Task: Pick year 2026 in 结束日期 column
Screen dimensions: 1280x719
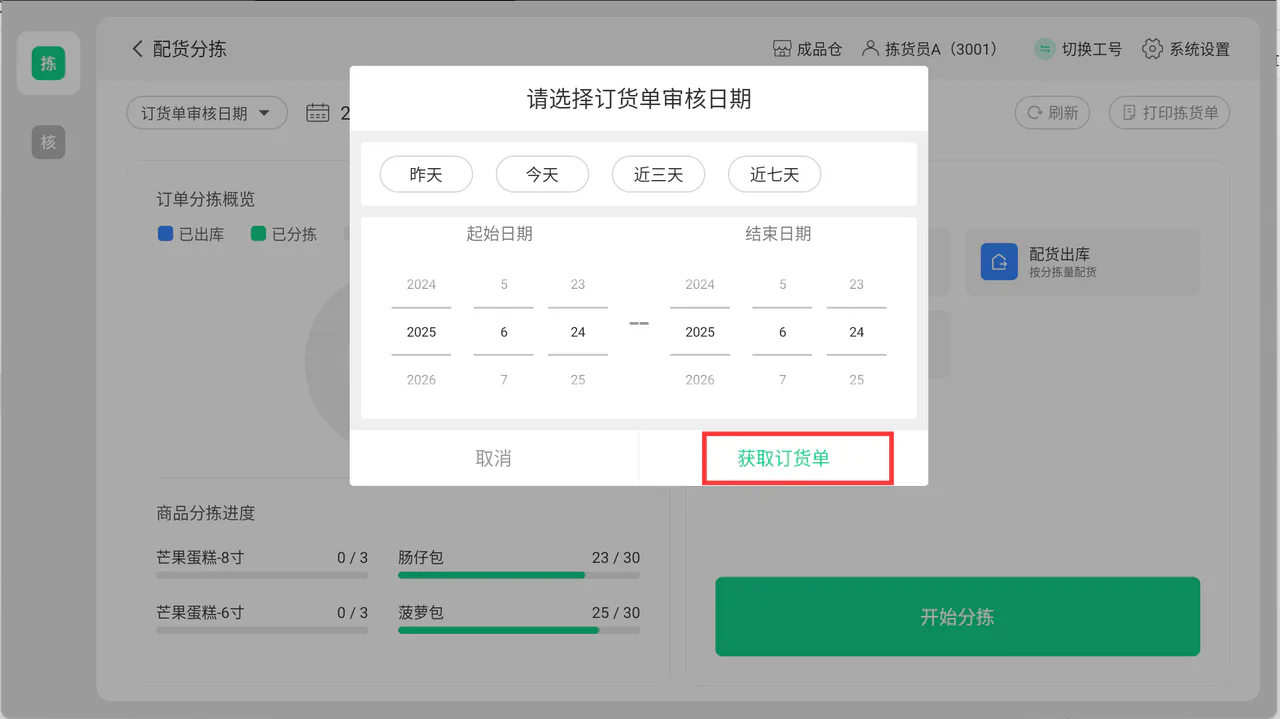Action: 700,380
